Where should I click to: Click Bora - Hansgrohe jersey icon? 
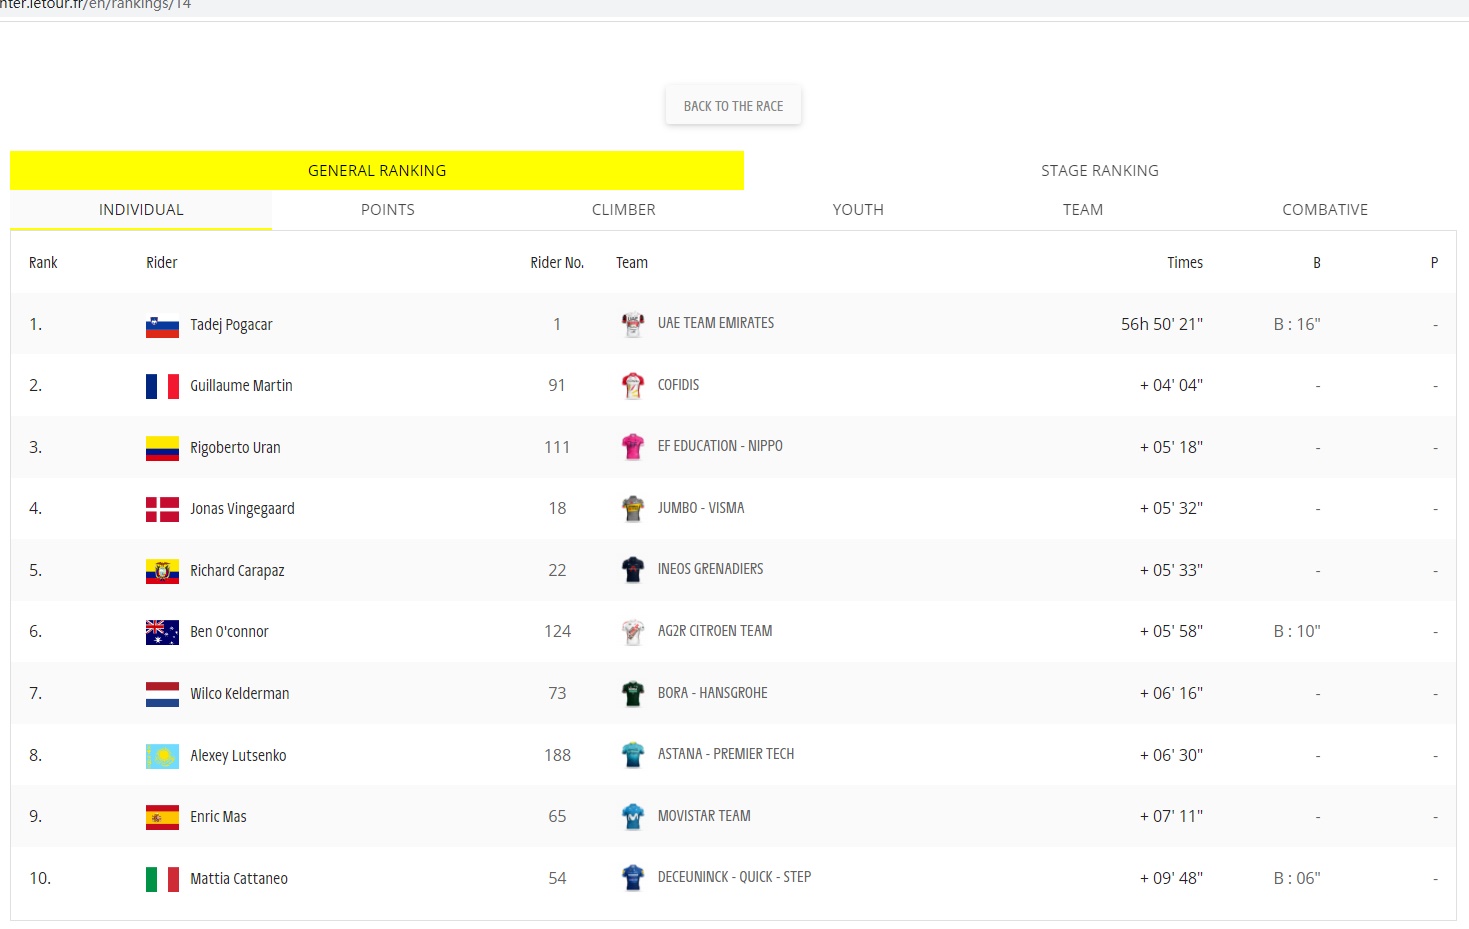coord(633,693)
